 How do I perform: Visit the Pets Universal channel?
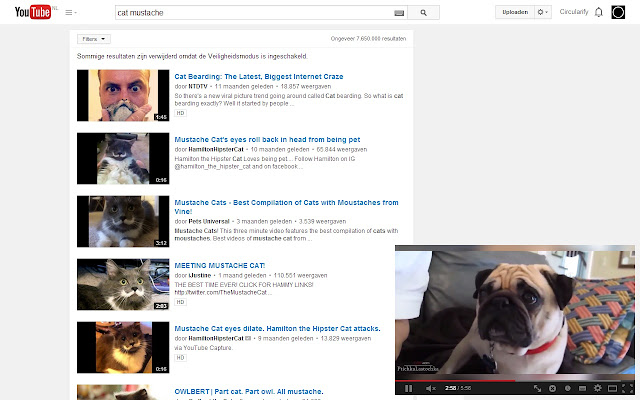point(209,221)
